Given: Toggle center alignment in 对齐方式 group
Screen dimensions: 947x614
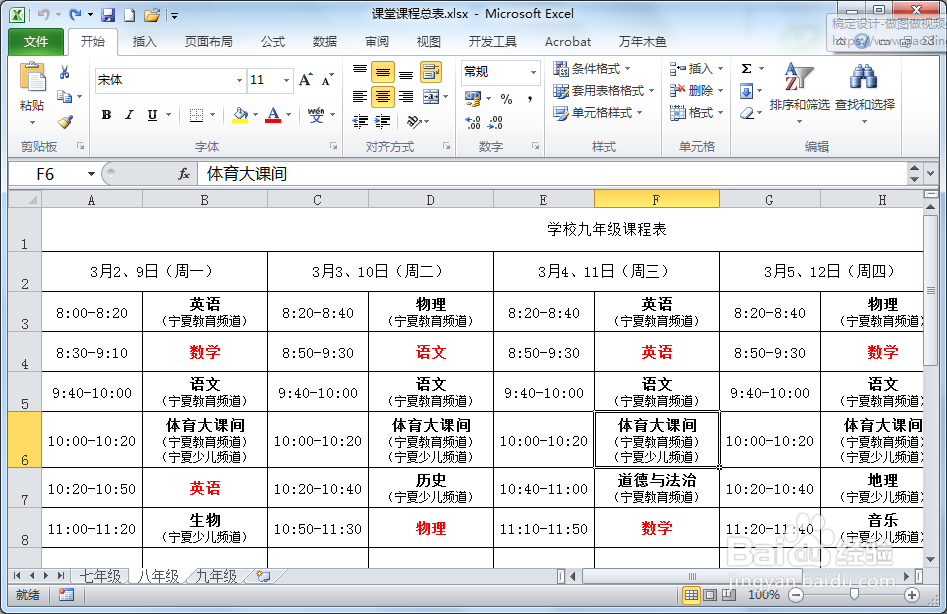Looking at the screenshot, I should [382, 94].
